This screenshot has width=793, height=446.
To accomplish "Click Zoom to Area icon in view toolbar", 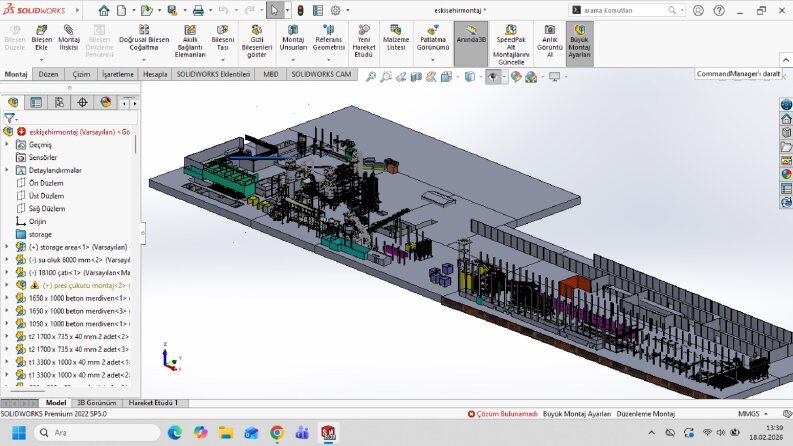I will pos(386,77).
